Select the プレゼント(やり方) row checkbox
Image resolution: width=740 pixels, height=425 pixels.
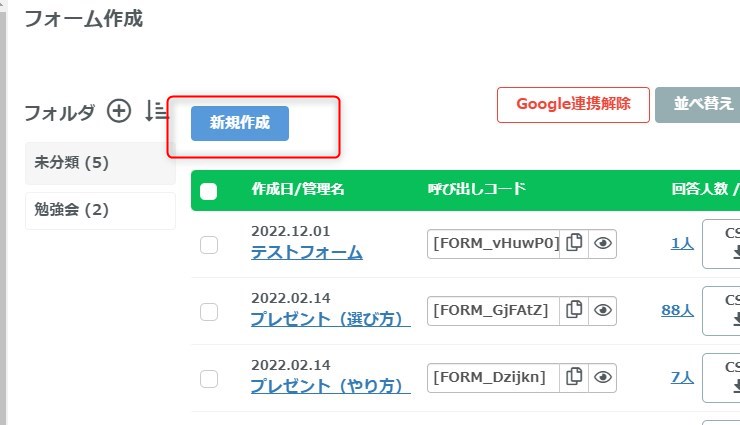tap(209, 379)
